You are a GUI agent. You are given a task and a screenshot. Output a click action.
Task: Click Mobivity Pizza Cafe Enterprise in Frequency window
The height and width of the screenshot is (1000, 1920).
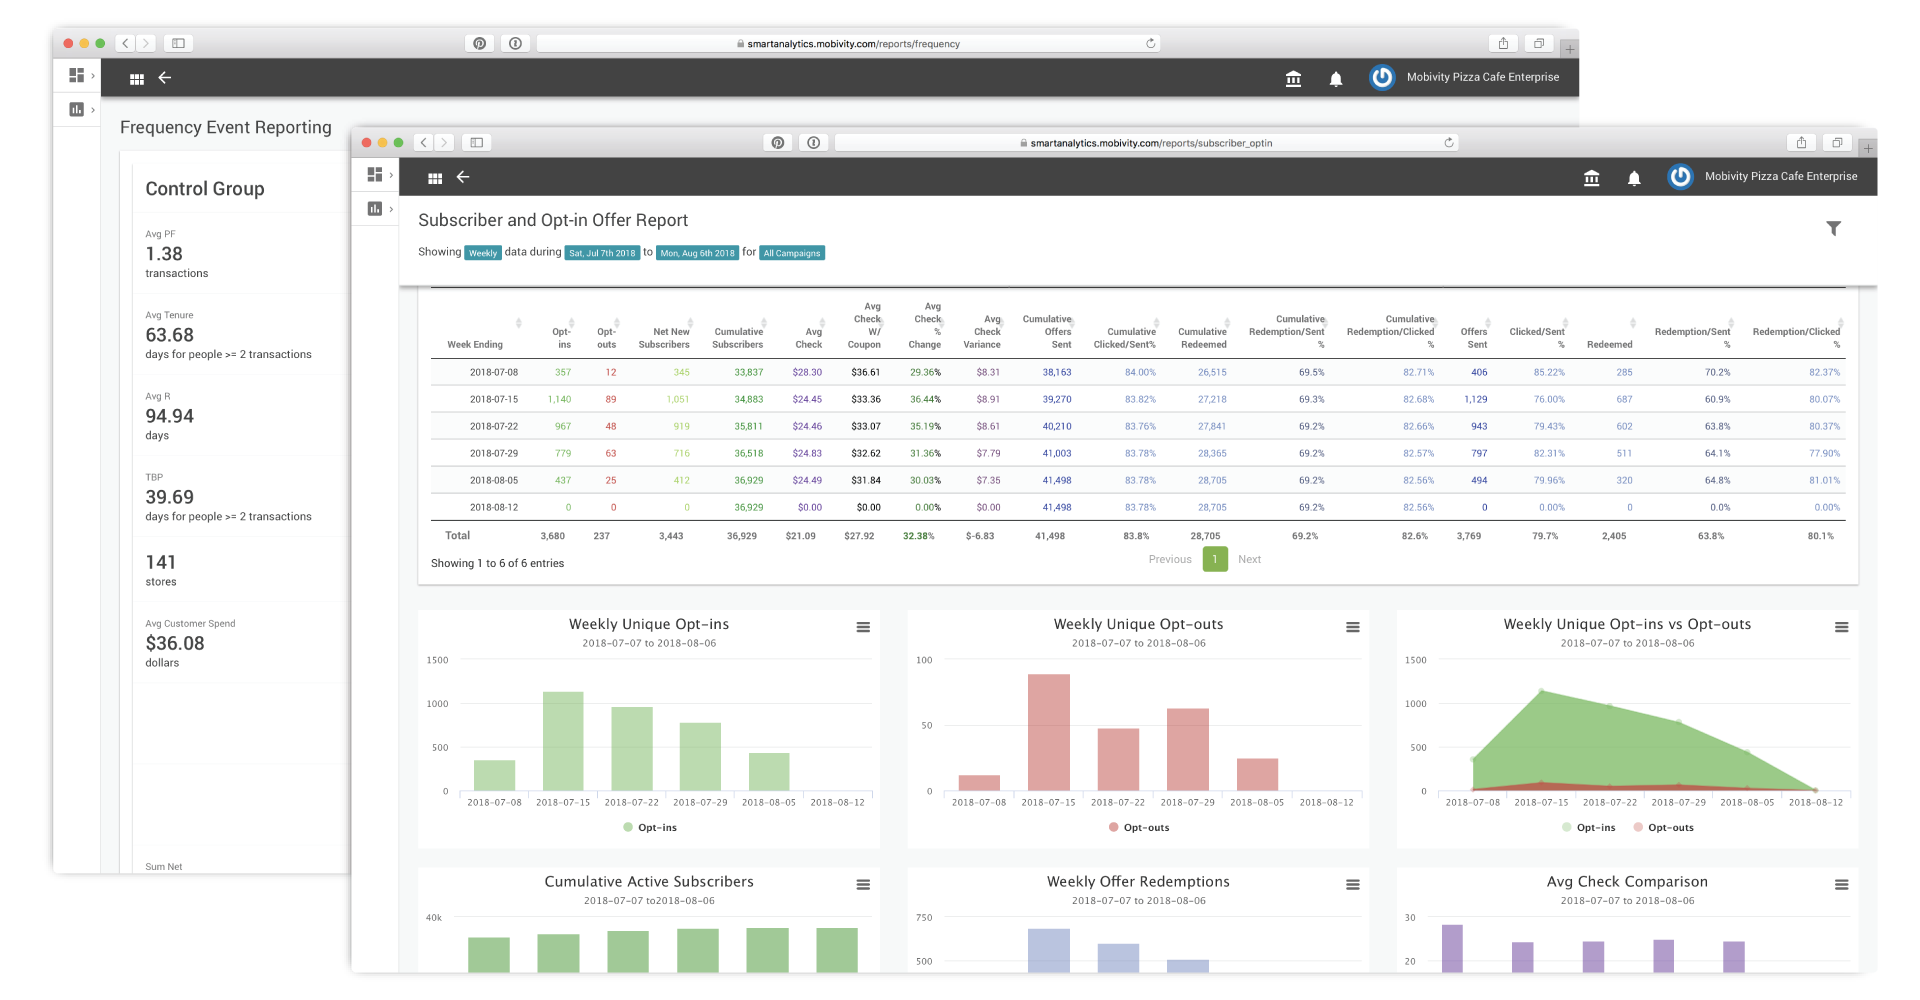coord(1483,78)
